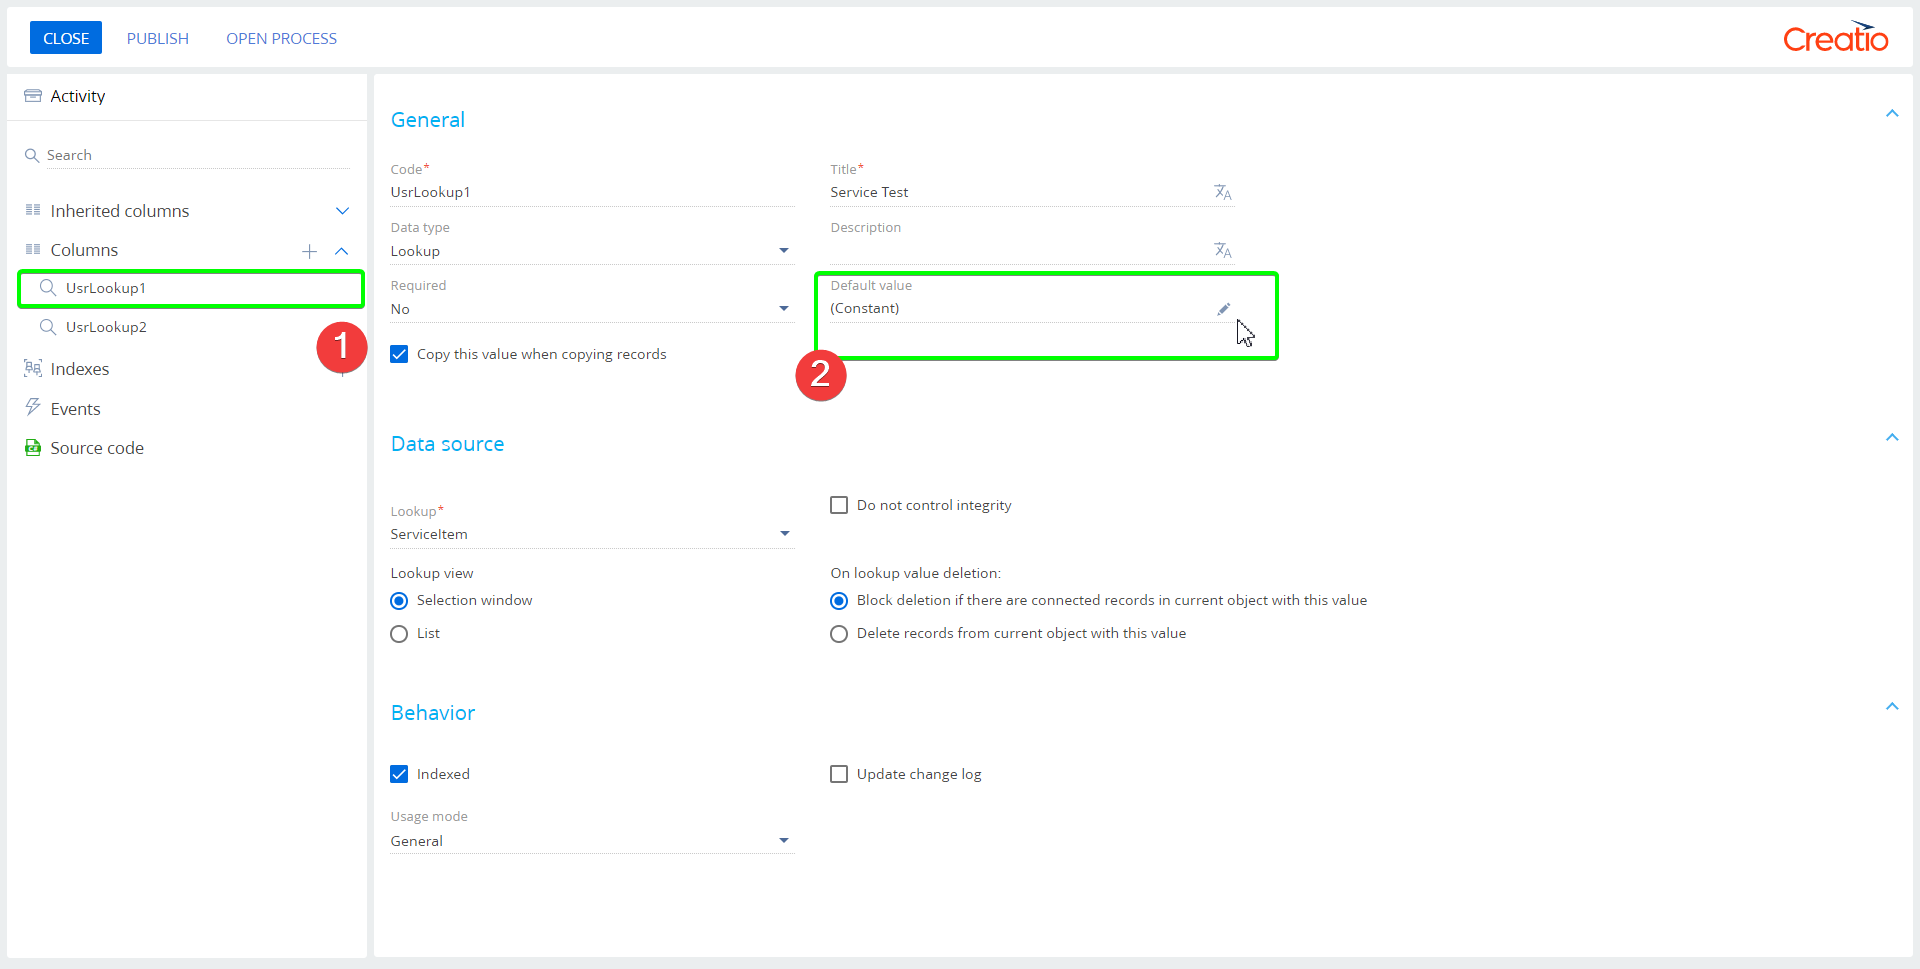This screenshot has width=1920, height=969.
Task: Expand Inherited columns chevron
Action: point(342,211)
